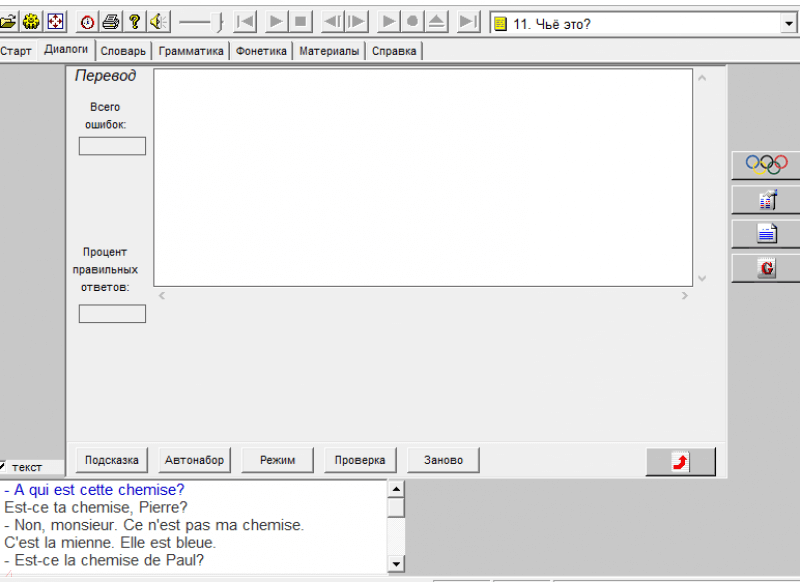Click the red letter G button
The image size is (800, 582).
766,268
